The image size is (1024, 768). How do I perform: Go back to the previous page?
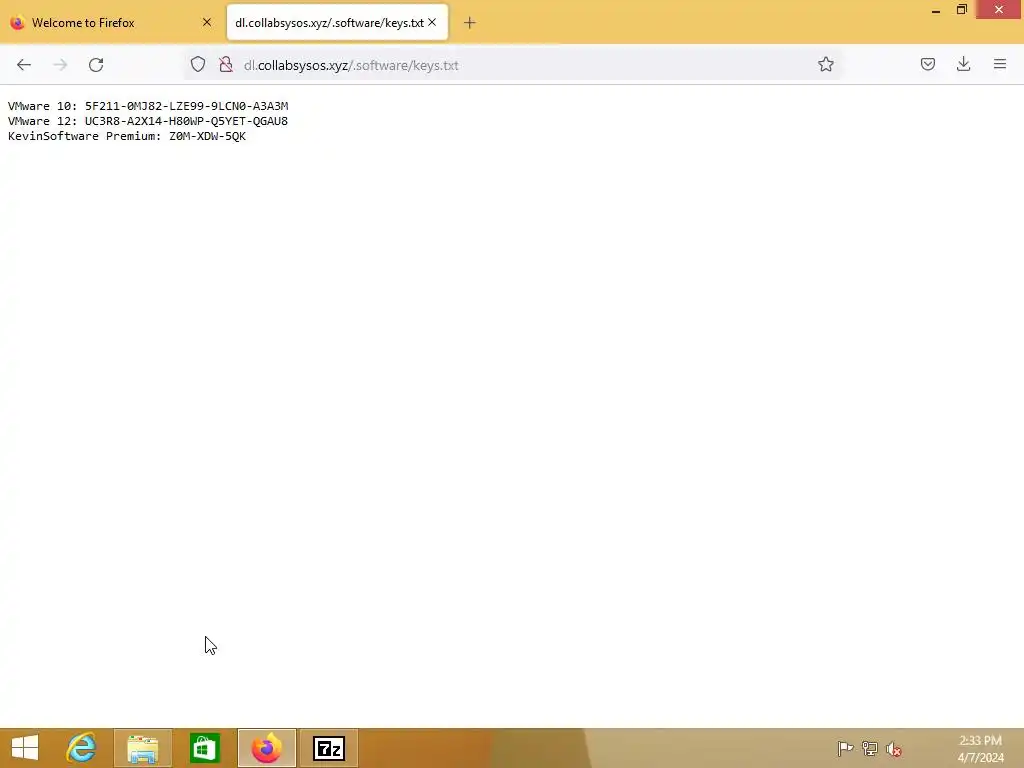click(24, 65)
